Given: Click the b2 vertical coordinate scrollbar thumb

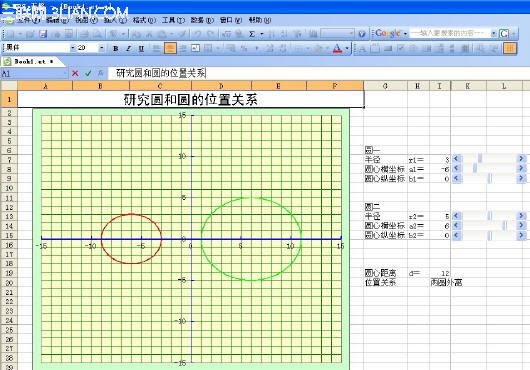Looking at the screenshot, I should (x=490, y=235).
